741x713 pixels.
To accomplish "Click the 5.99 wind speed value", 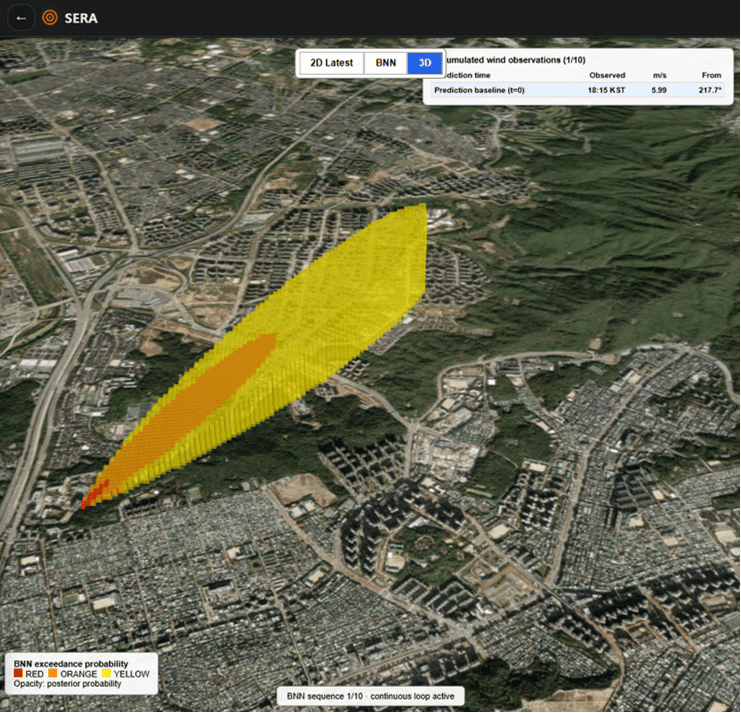I will (x=659, y=90).
